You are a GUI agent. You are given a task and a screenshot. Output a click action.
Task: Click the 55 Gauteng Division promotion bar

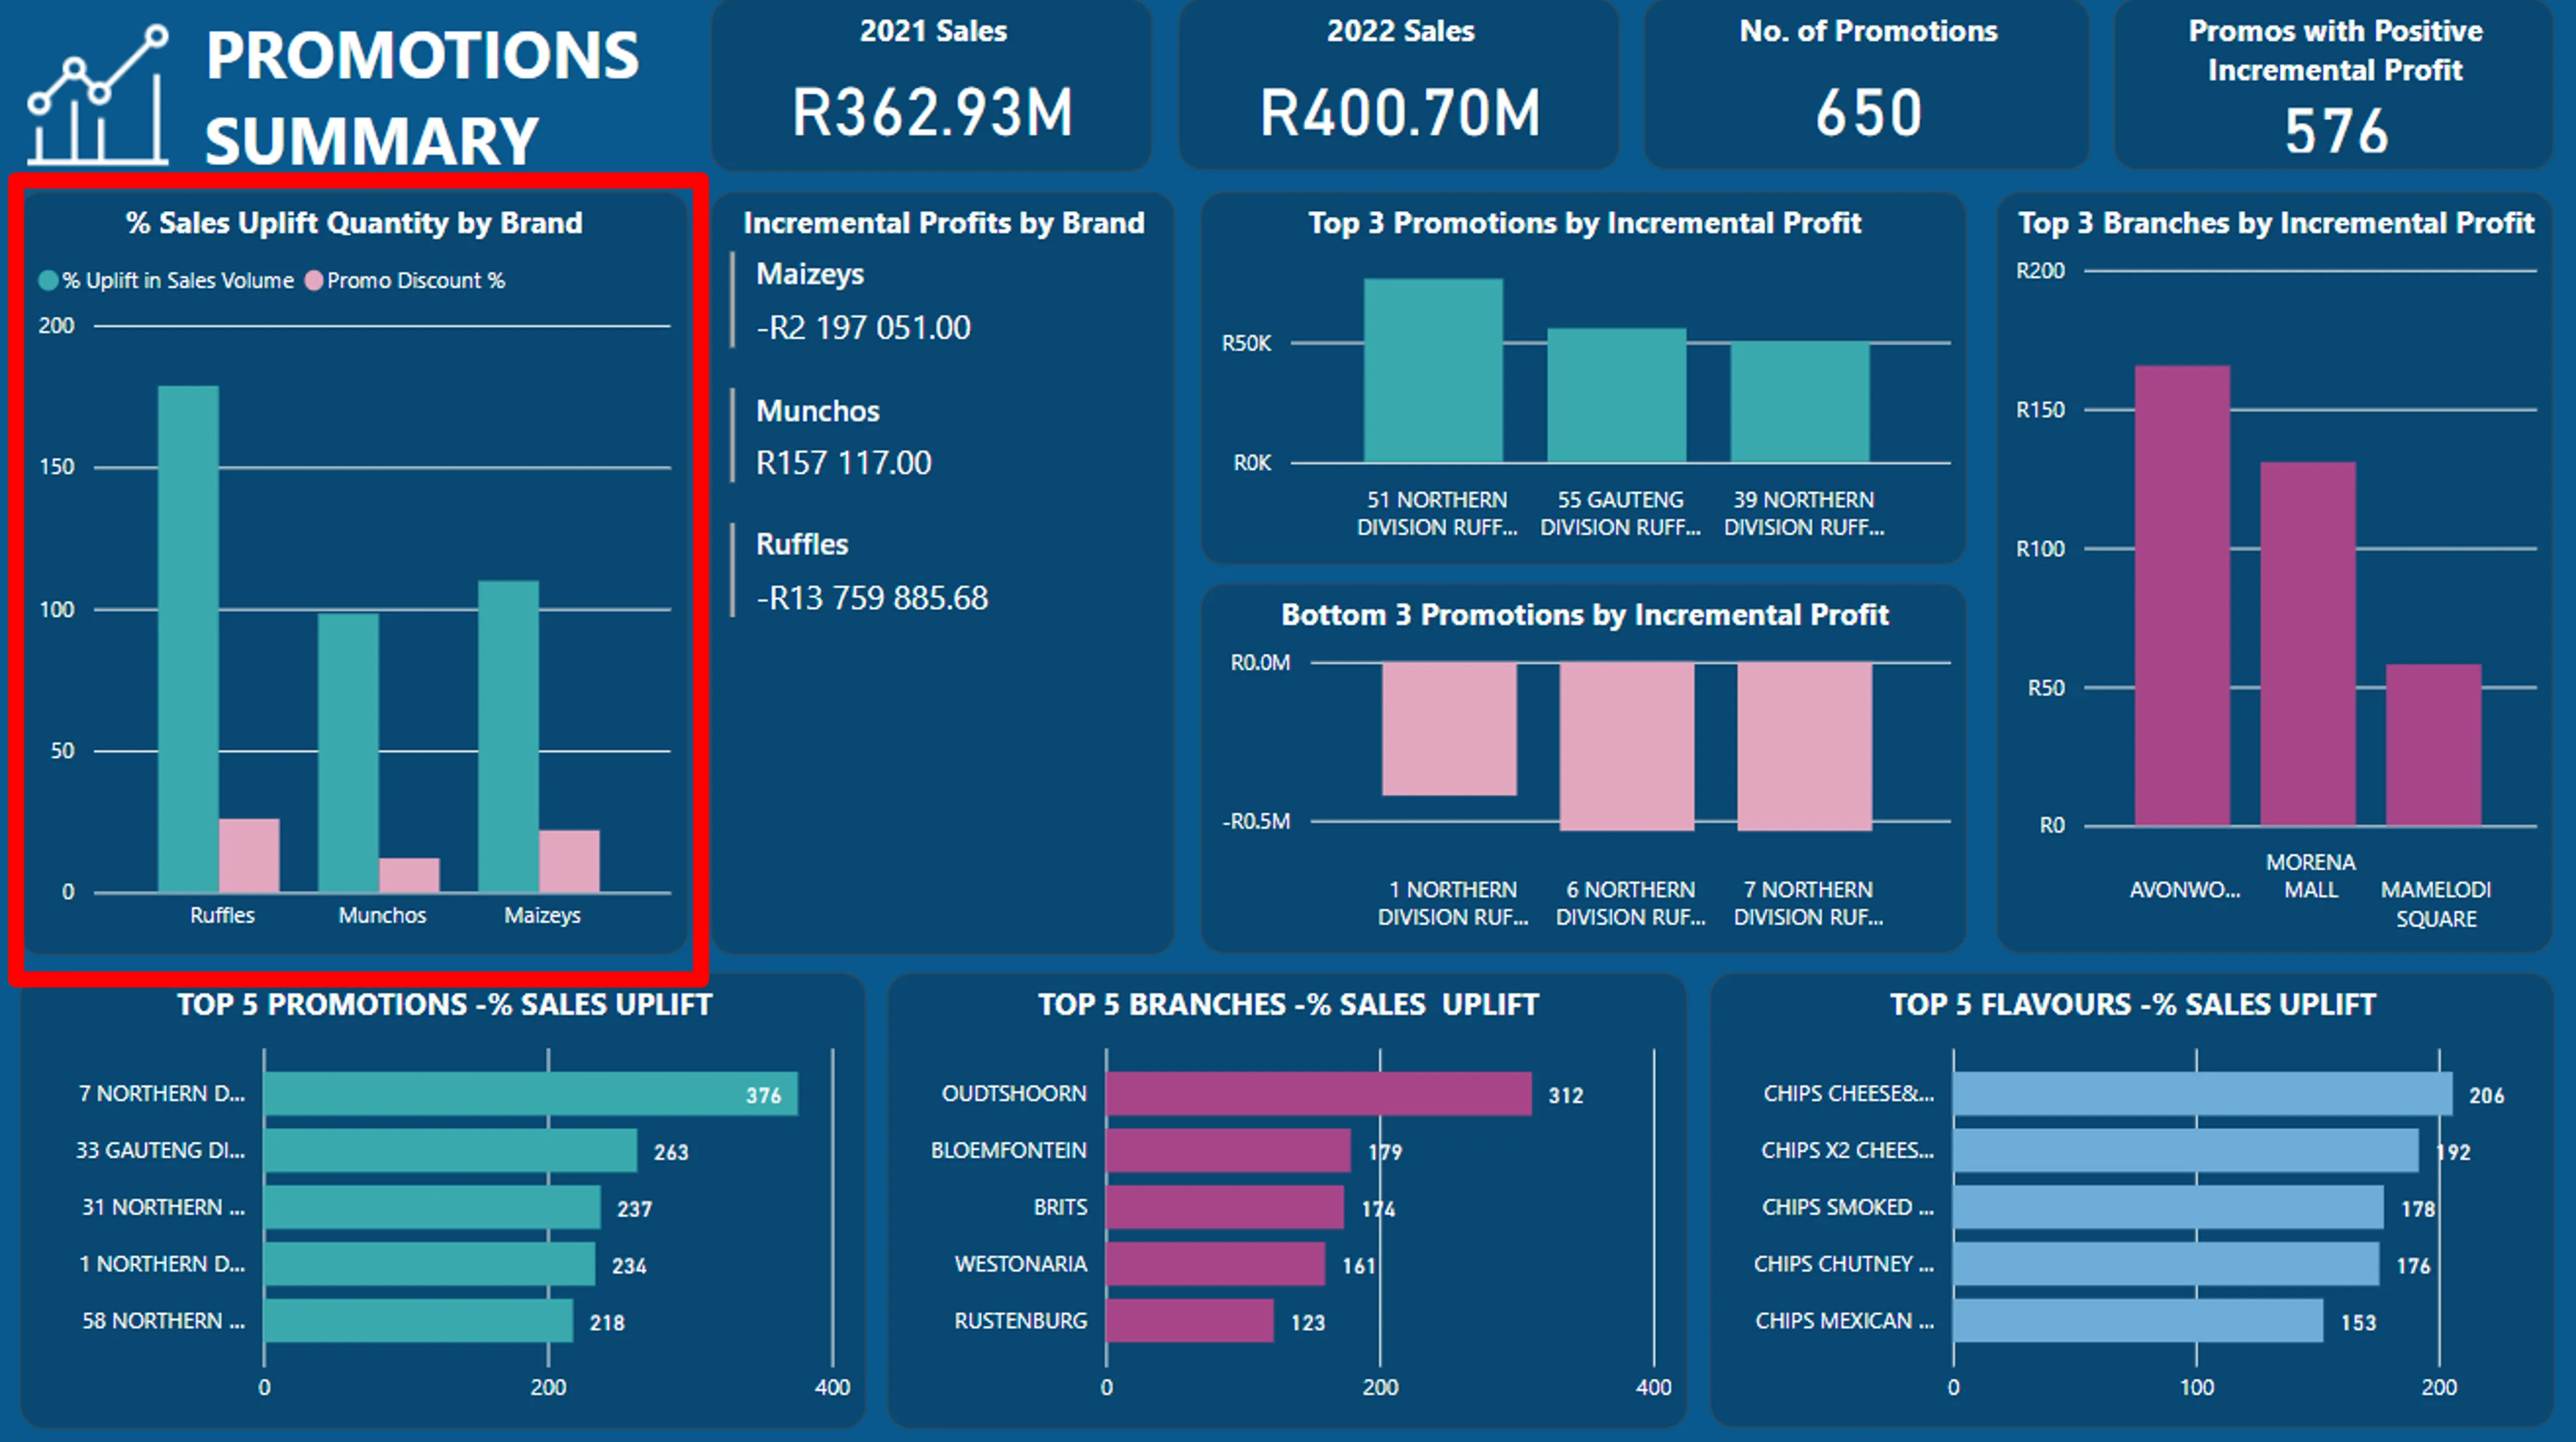pos(1616,395)
